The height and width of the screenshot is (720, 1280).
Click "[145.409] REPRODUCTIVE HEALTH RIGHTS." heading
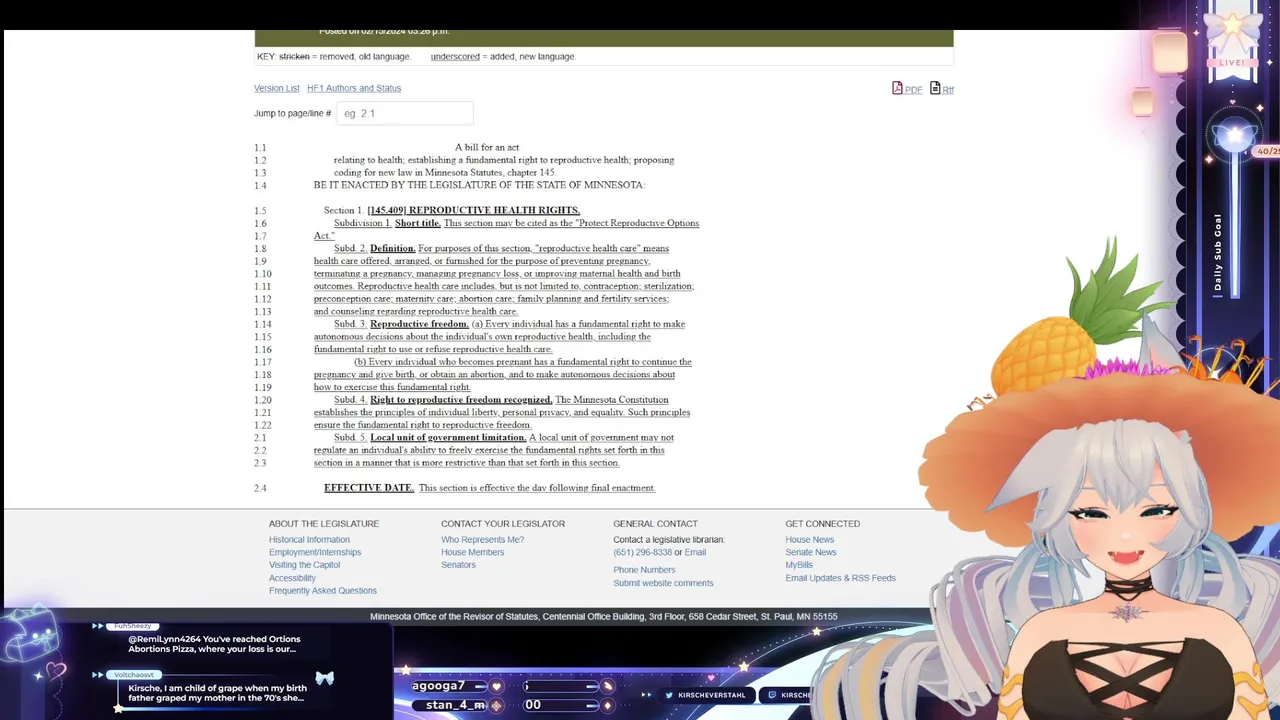tap(473, 210)
